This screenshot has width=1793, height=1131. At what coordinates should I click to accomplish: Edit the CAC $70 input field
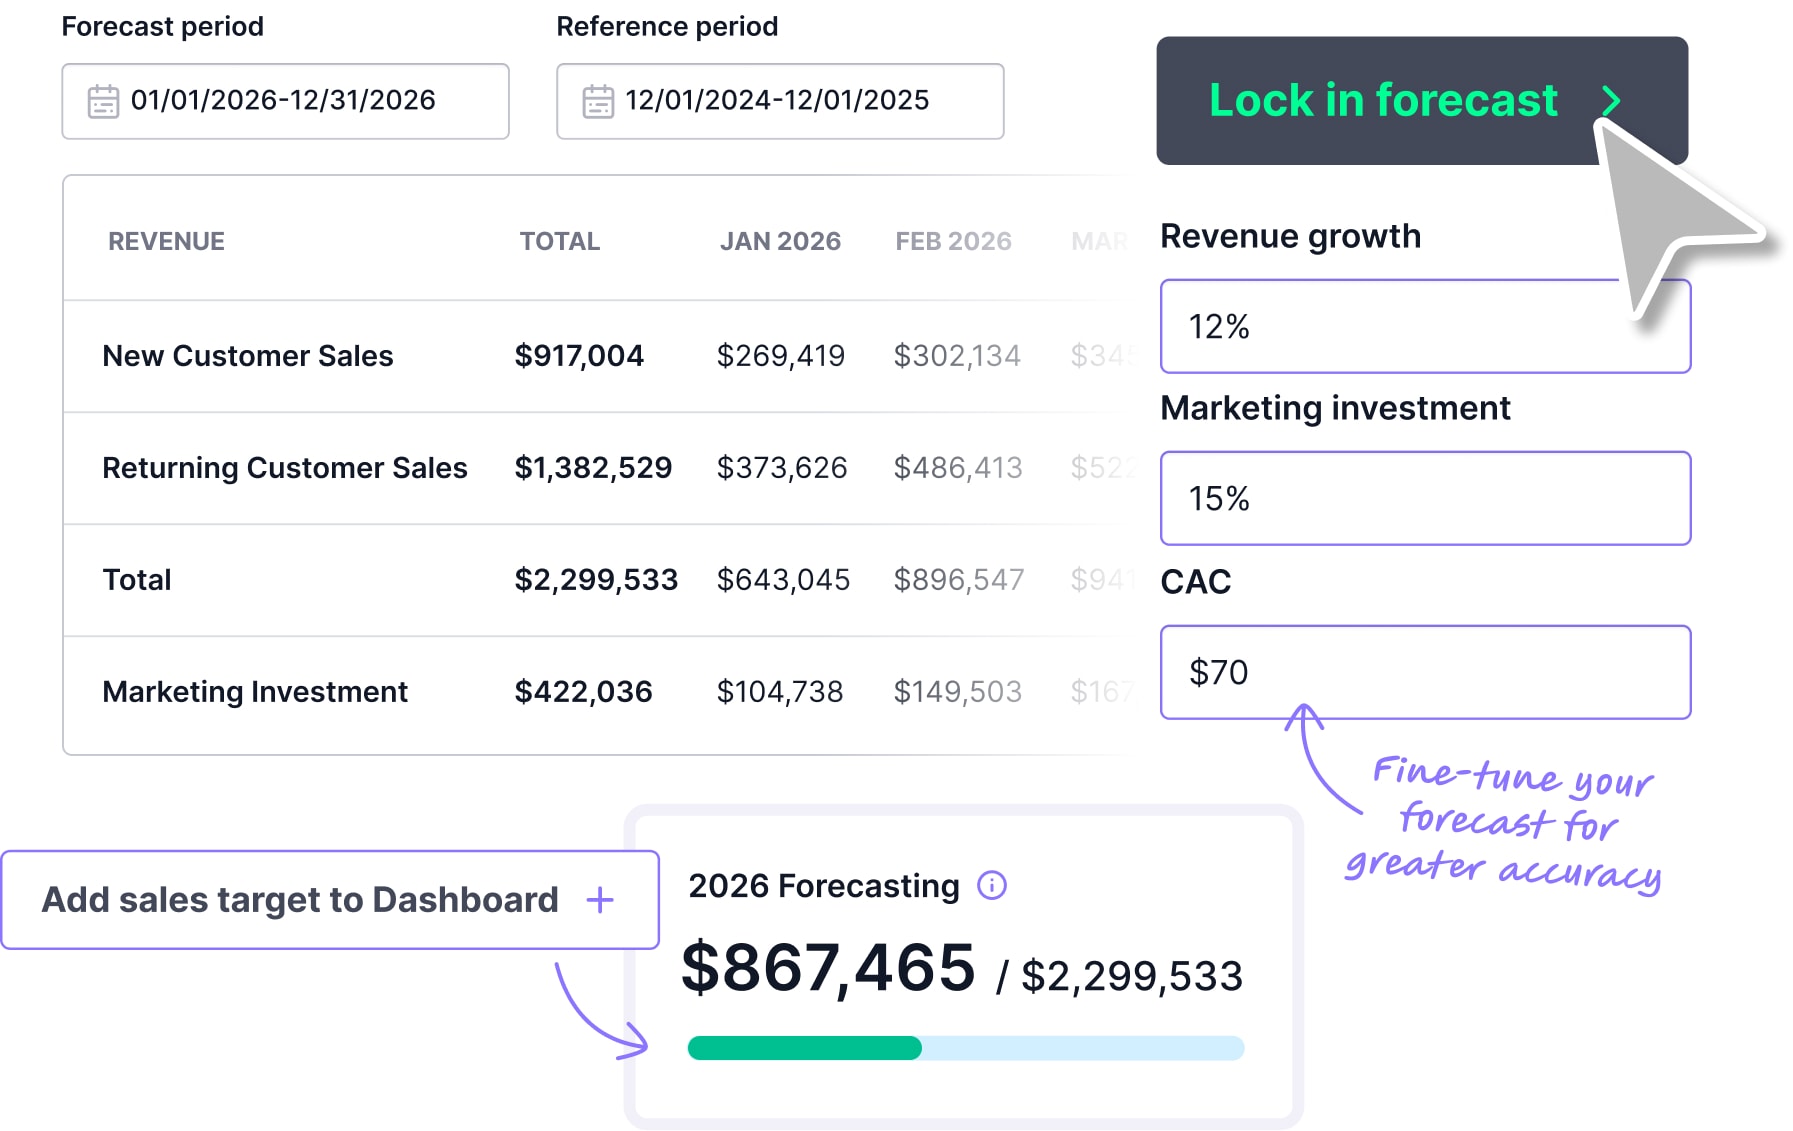(x=1424, y=672)
